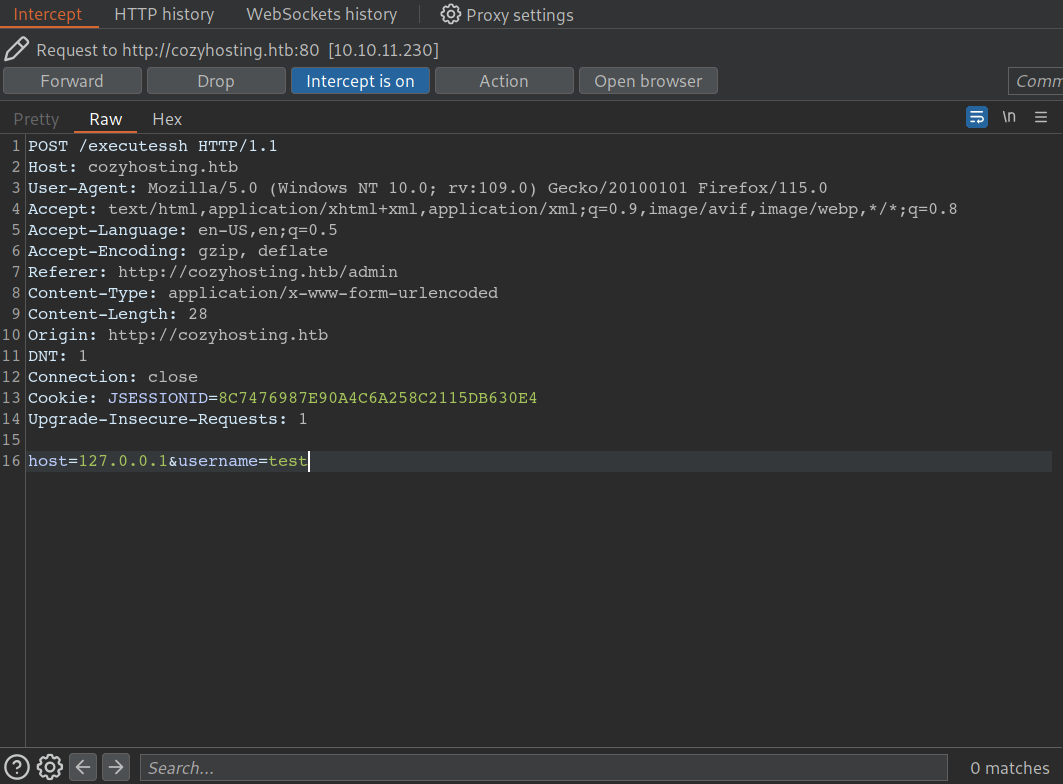
Task: Go to next search match arrow
Action: point(116,767)
